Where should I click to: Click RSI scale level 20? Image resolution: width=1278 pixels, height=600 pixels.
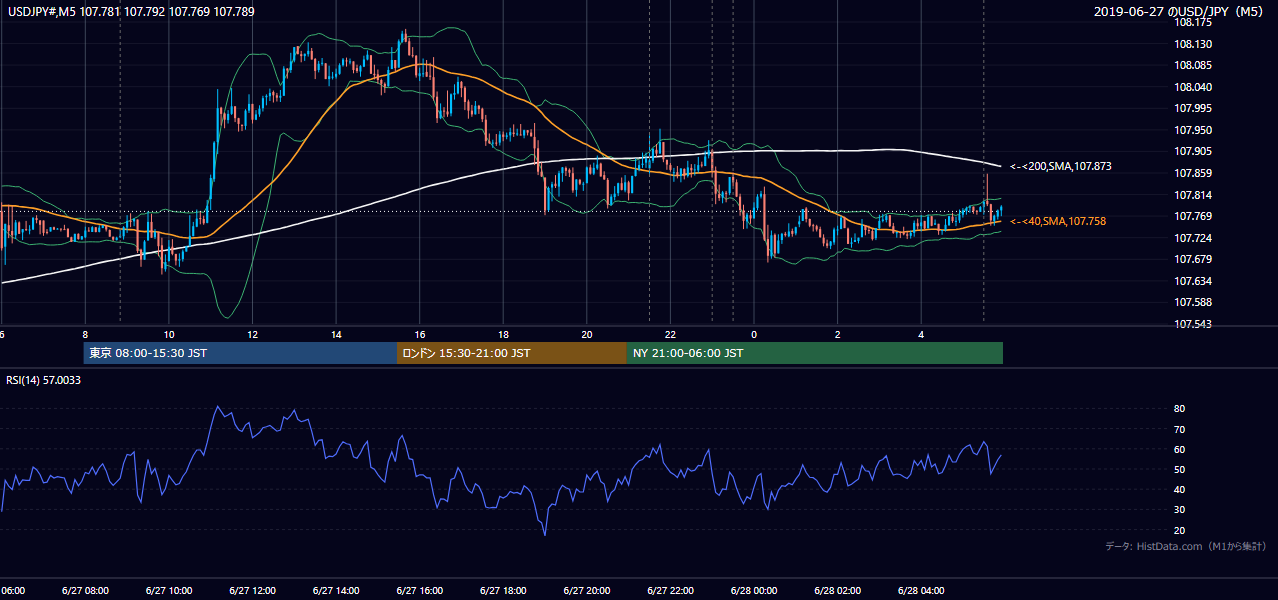1180,530
